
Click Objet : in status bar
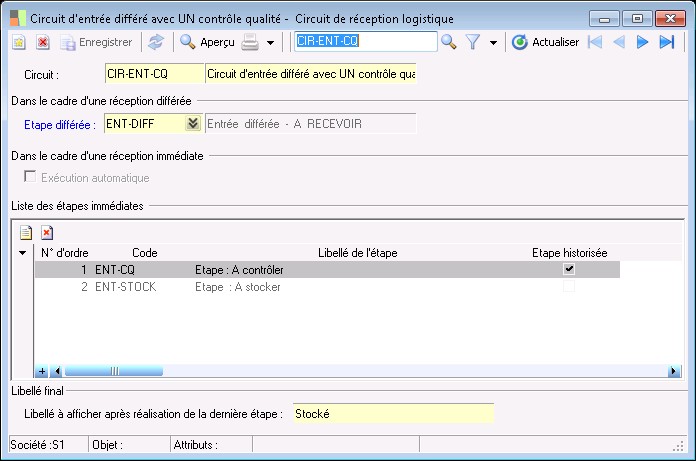[x=107, y=445]
